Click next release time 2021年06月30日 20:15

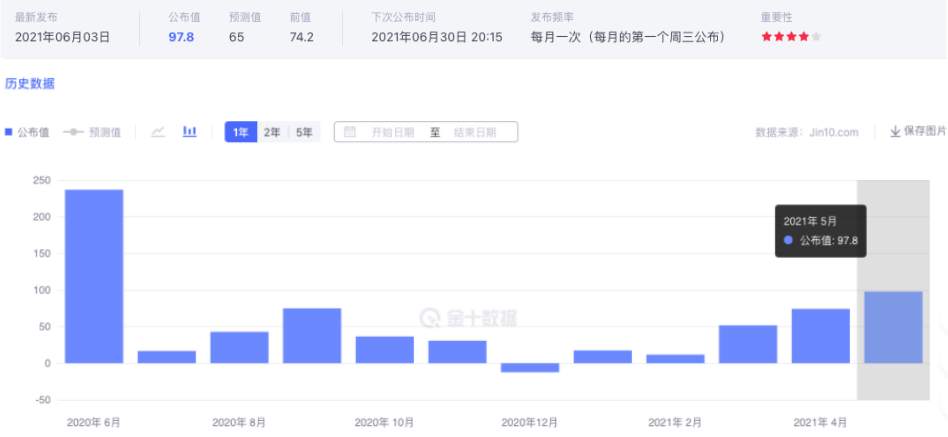(x=437, y=37)
